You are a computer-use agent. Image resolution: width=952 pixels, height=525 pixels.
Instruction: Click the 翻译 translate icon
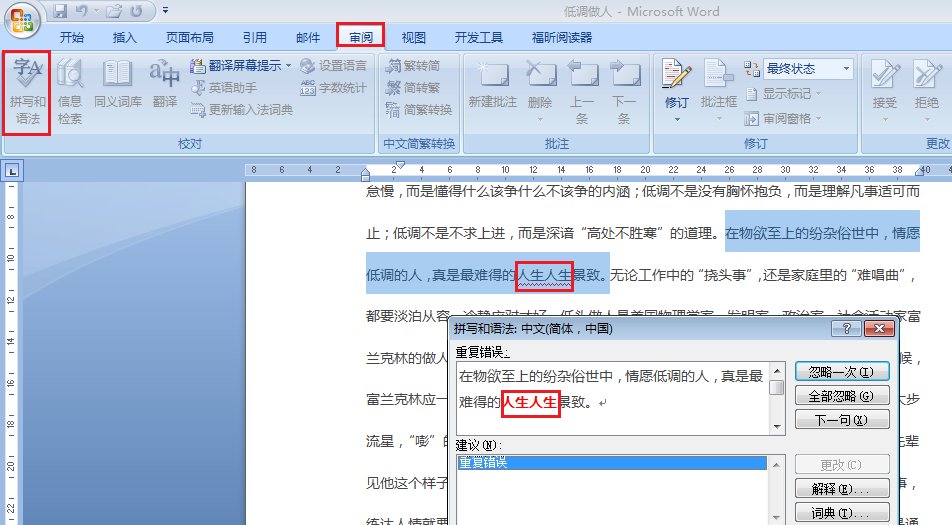coord(165,85)
